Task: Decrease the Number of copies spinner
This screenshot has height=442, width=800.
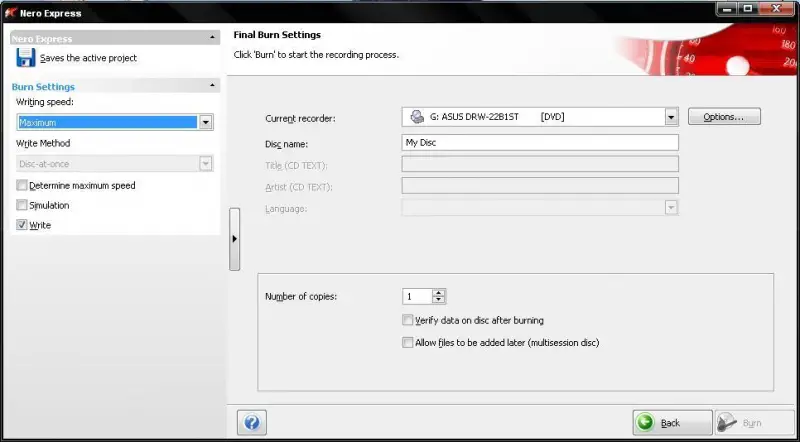Action: (x=439, y=300)
